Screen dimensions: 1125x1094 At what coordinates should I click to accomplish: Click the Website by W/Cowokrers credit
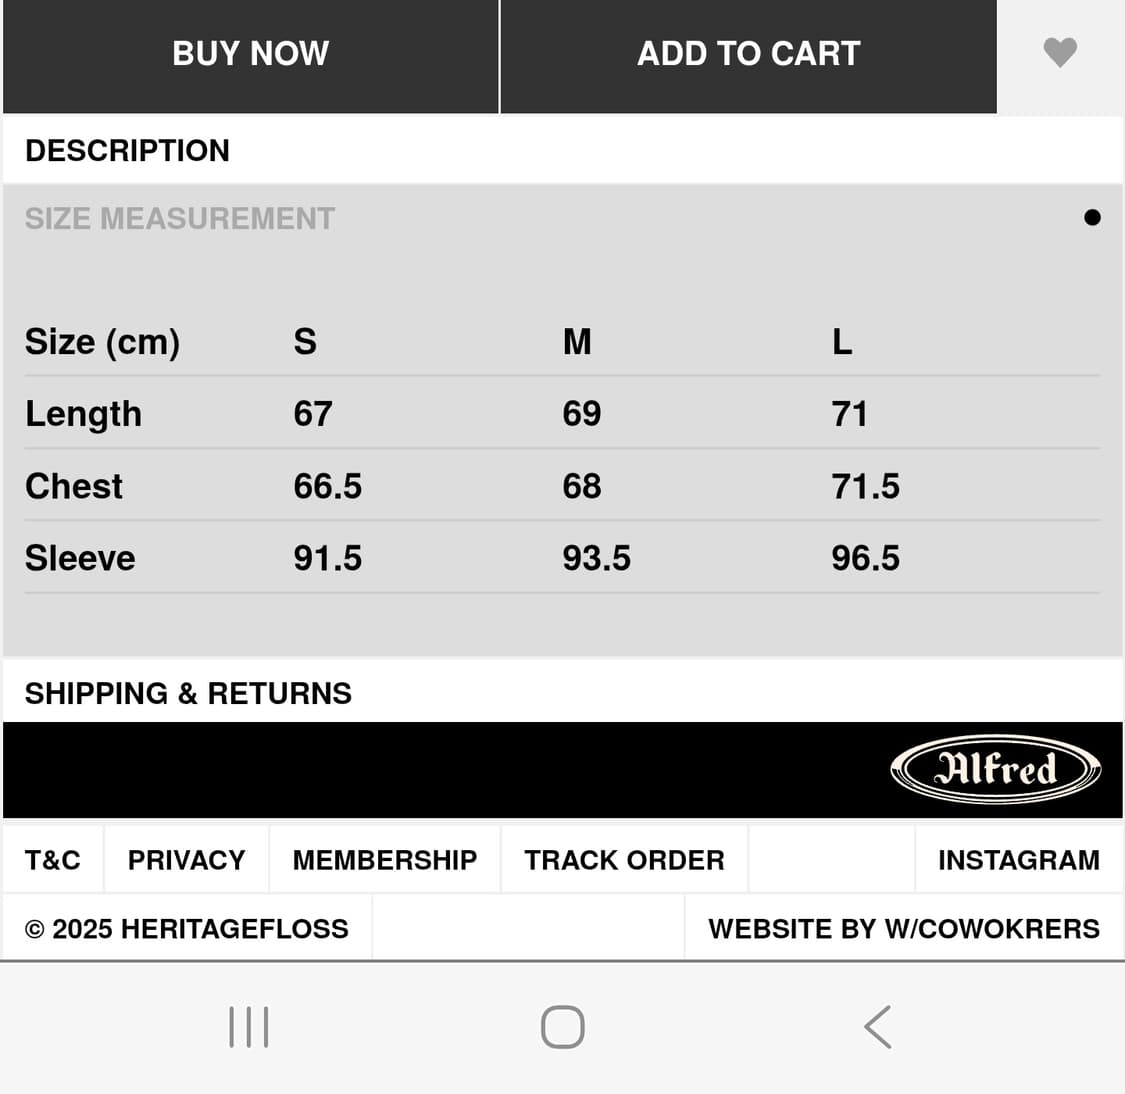tap(903, 929)
